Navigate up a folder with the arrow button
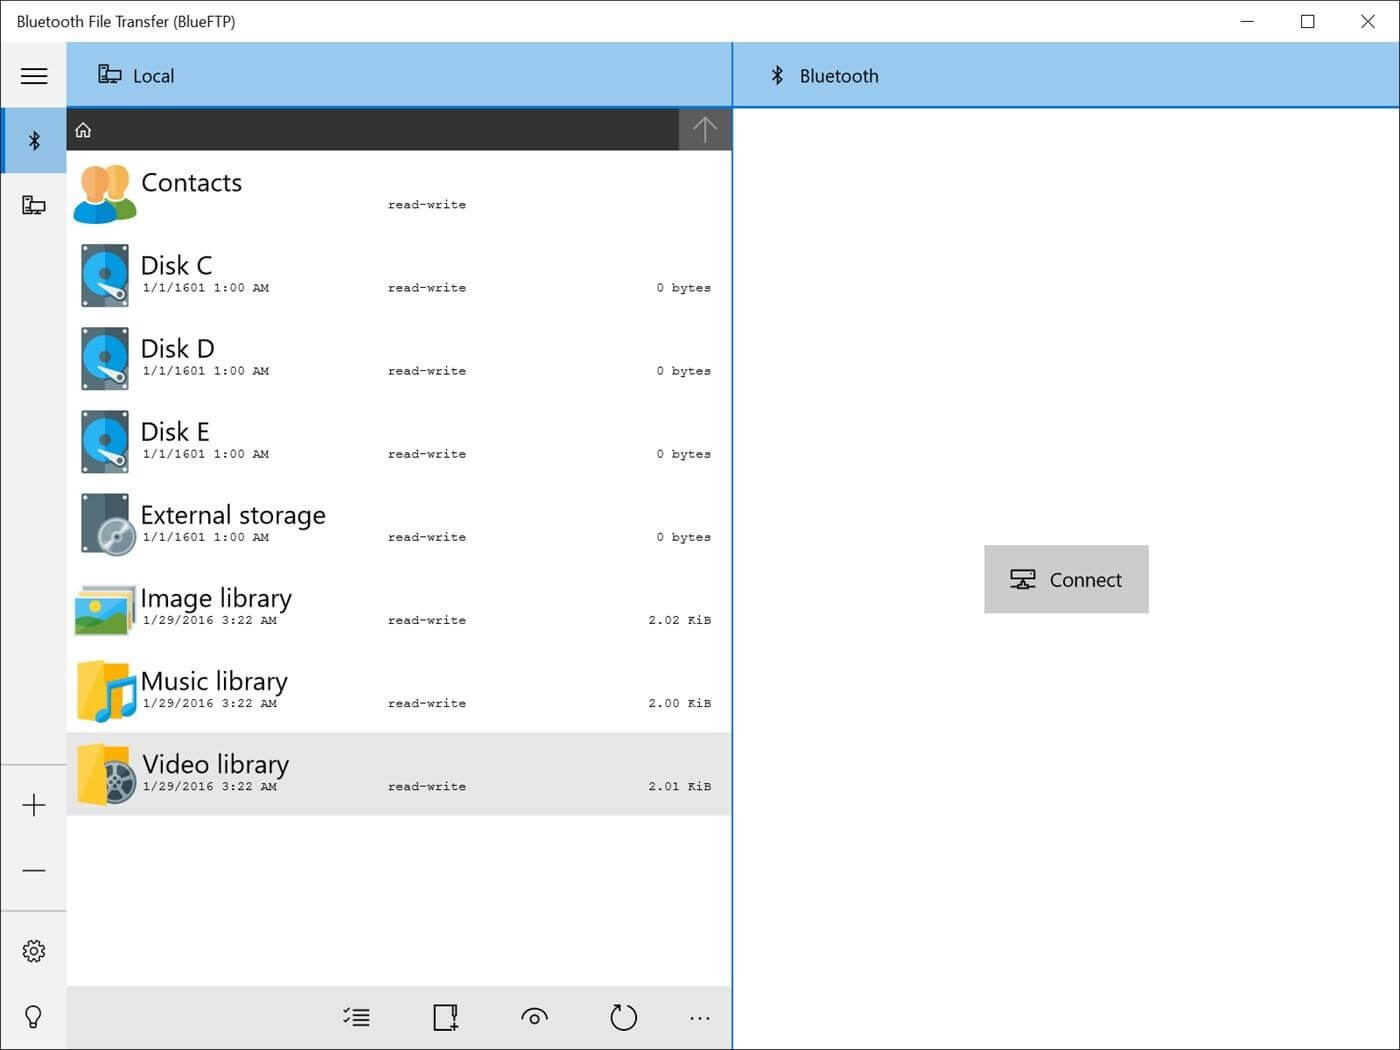Viewport: 1400px width, 1050px height. (x=705, y=129)
